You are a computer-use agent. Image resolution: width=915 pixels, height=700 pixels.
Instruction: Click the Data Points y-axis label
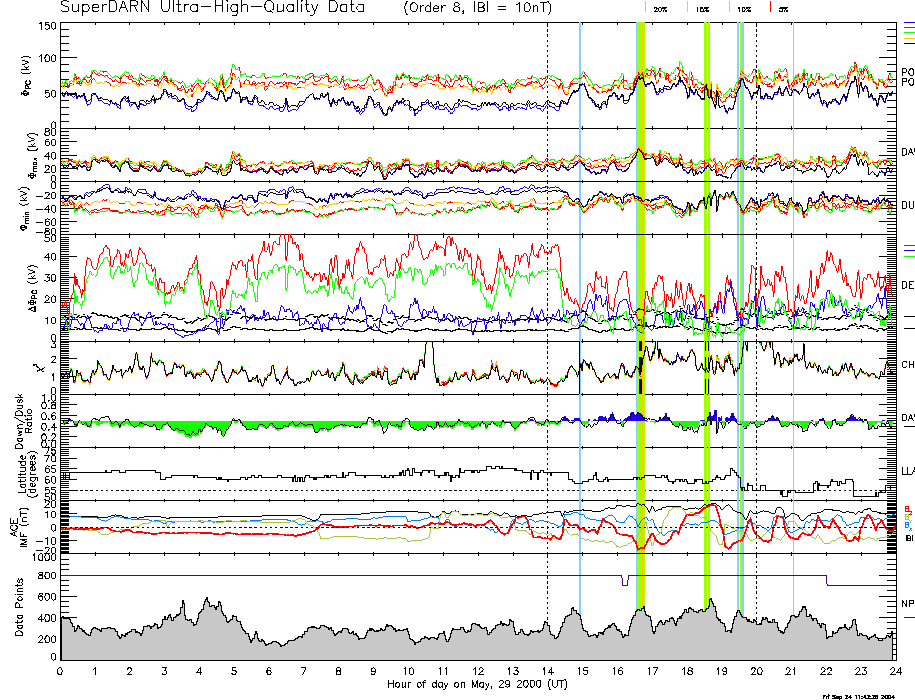tap(20, 612)
